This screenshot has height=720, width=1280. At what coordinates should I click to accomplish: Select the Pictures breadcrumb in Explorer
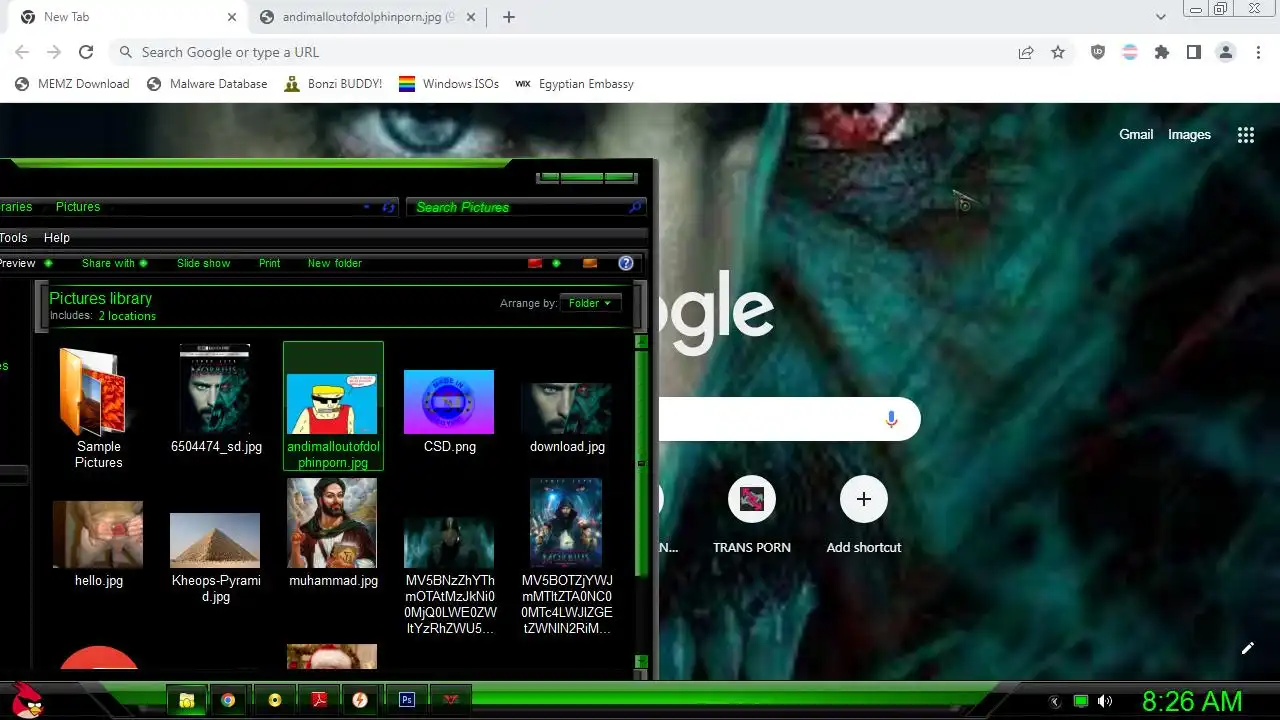[x=78, y=207]
